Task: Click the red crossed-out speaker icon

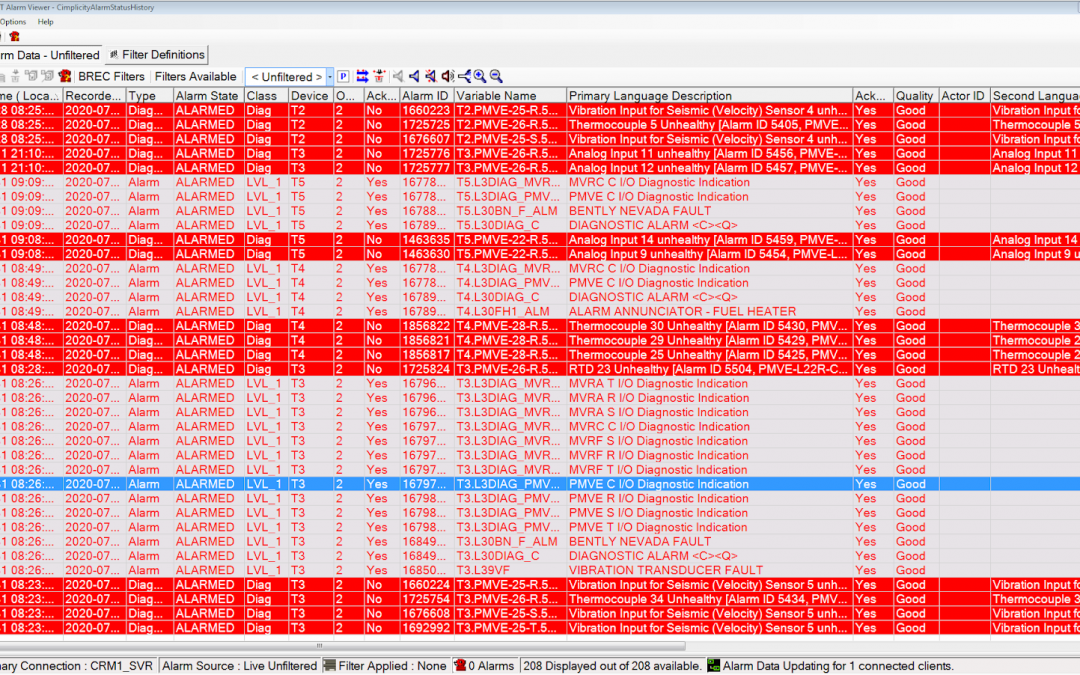Action: (x=430, y=76)
